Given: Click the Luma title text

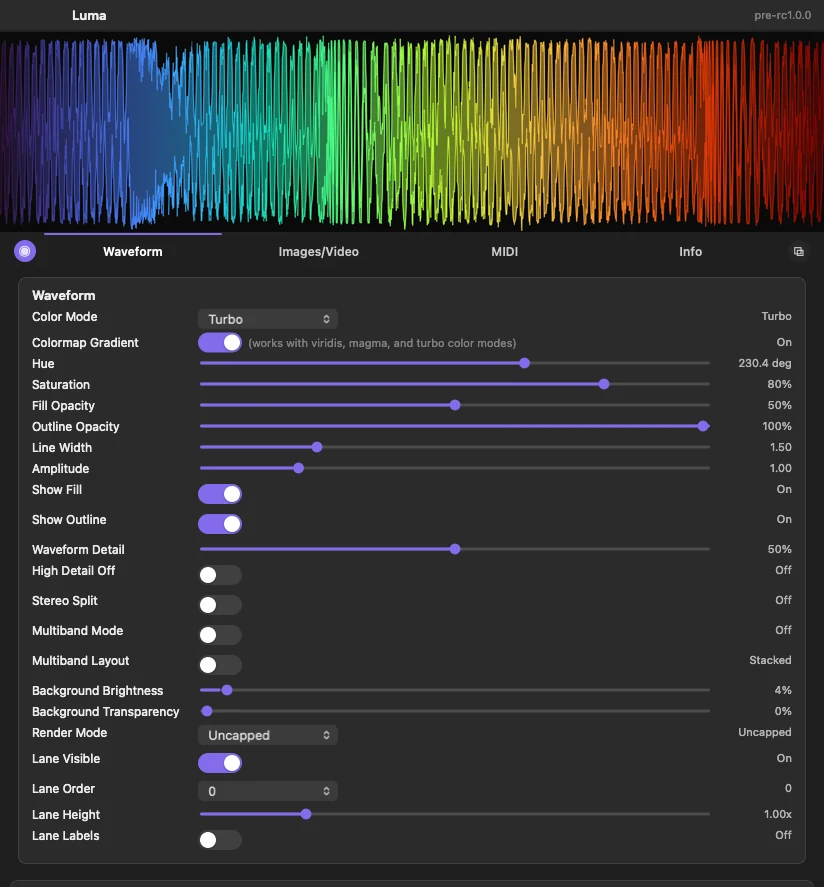Looking at the screenshot, I should pyautogui.click(x=89, y=15).
